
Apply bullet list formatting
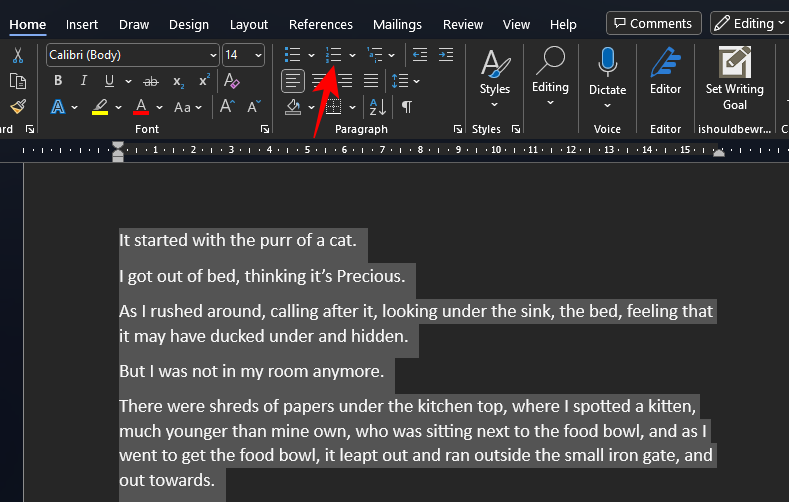[292, 55]
